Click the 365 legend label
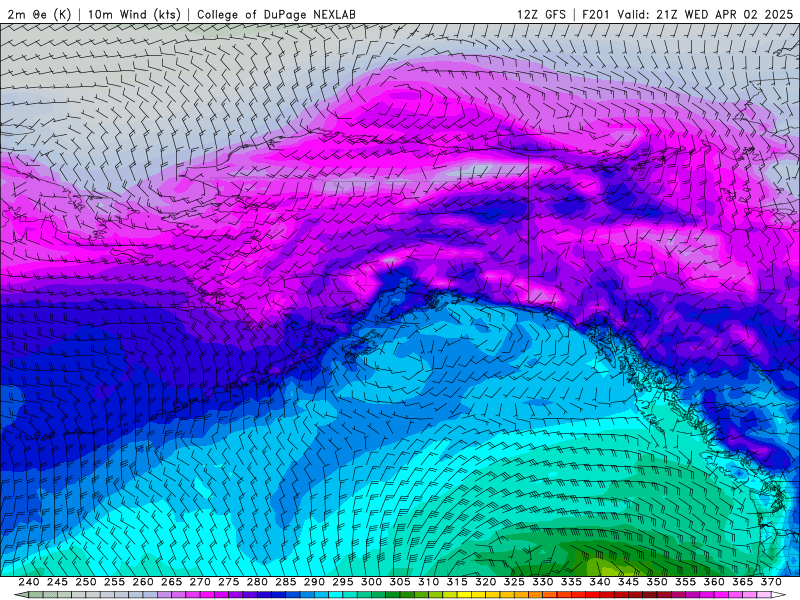800x600 pixels. 743,582
